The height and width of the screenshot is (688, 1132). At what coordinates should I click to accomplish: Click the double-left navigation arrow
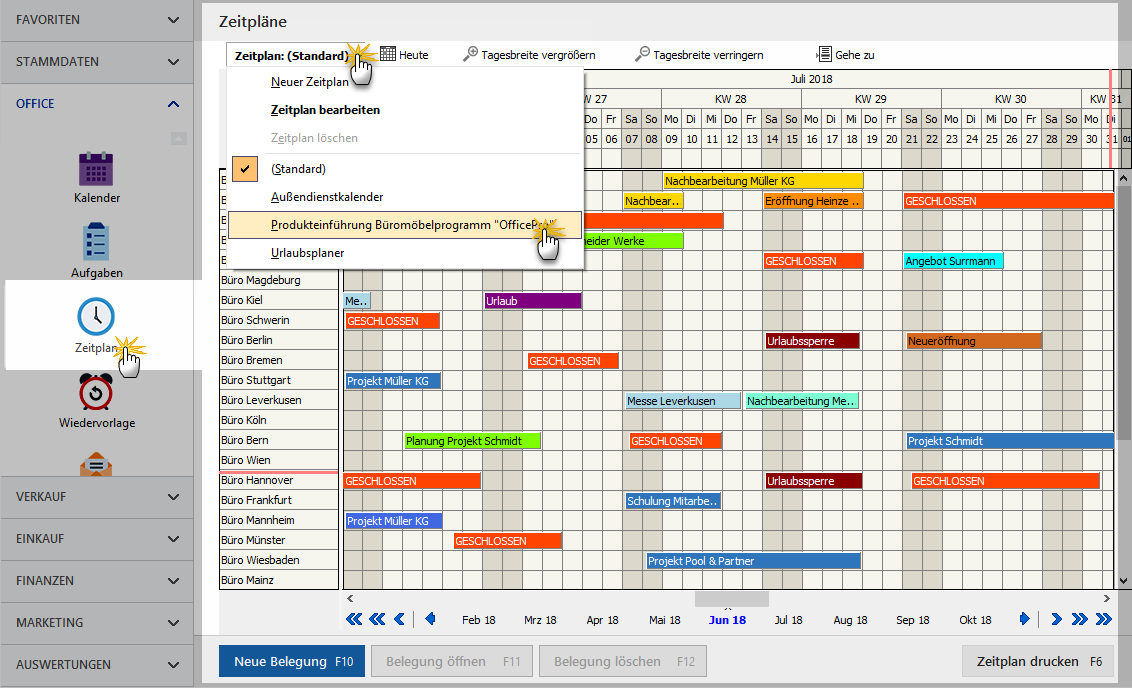[377, 619]
